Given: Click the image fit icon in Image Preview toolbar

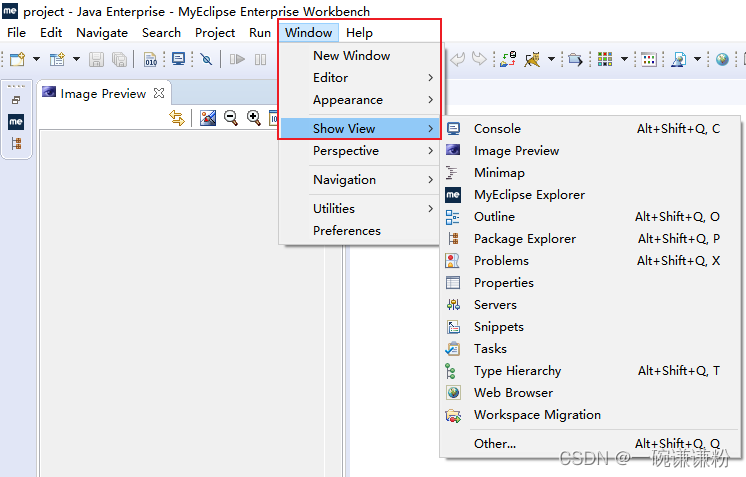Looking at the screenshot, I should pos(208,118).
